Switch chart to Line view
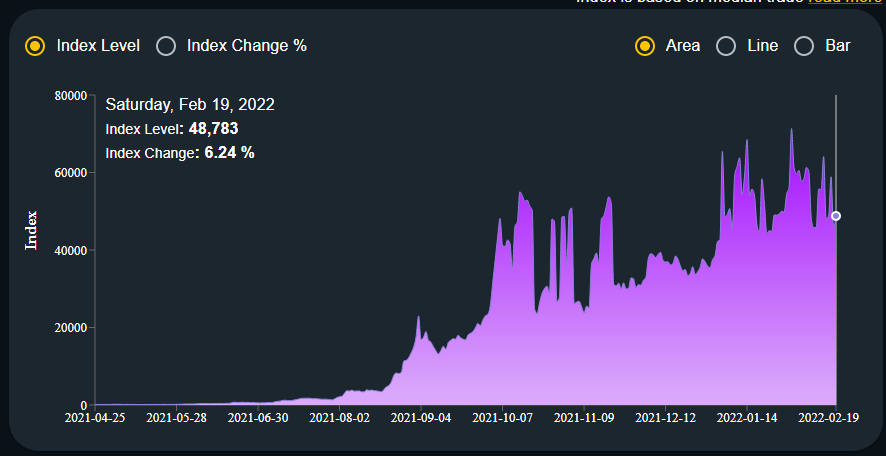 click(726, 46)
